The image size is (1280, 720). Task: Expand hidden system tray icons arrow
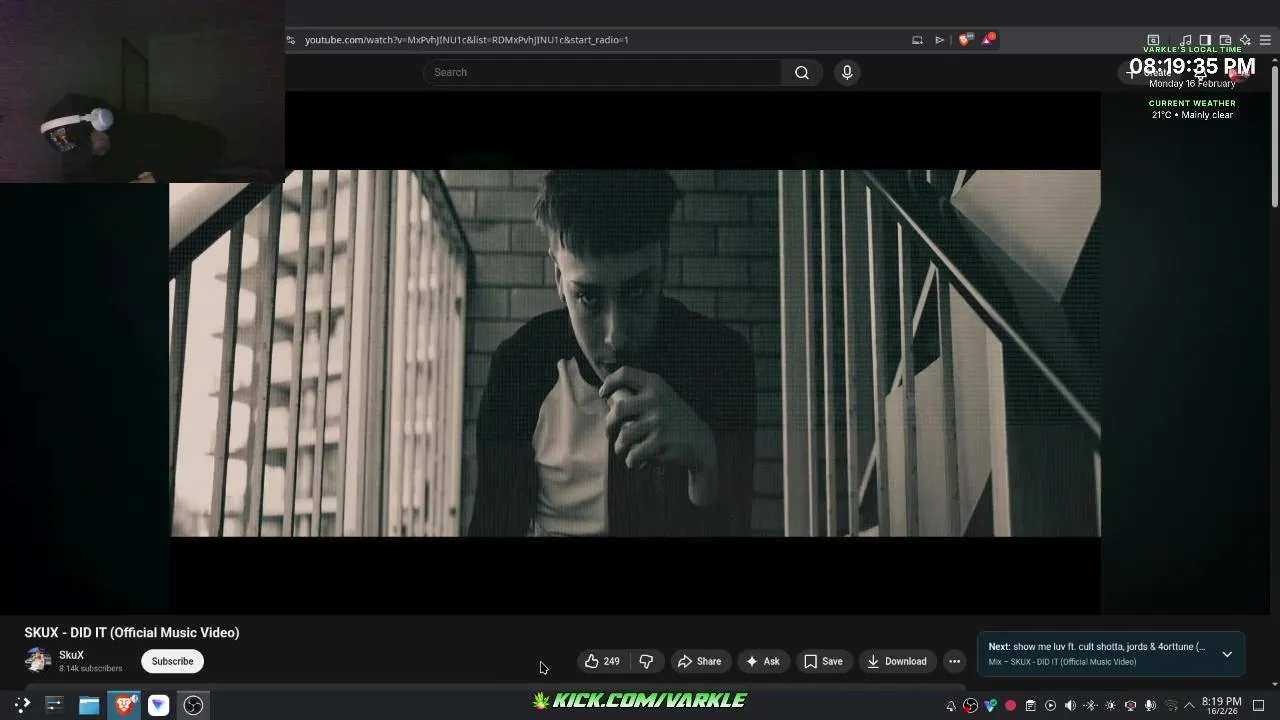point(1189,706)
